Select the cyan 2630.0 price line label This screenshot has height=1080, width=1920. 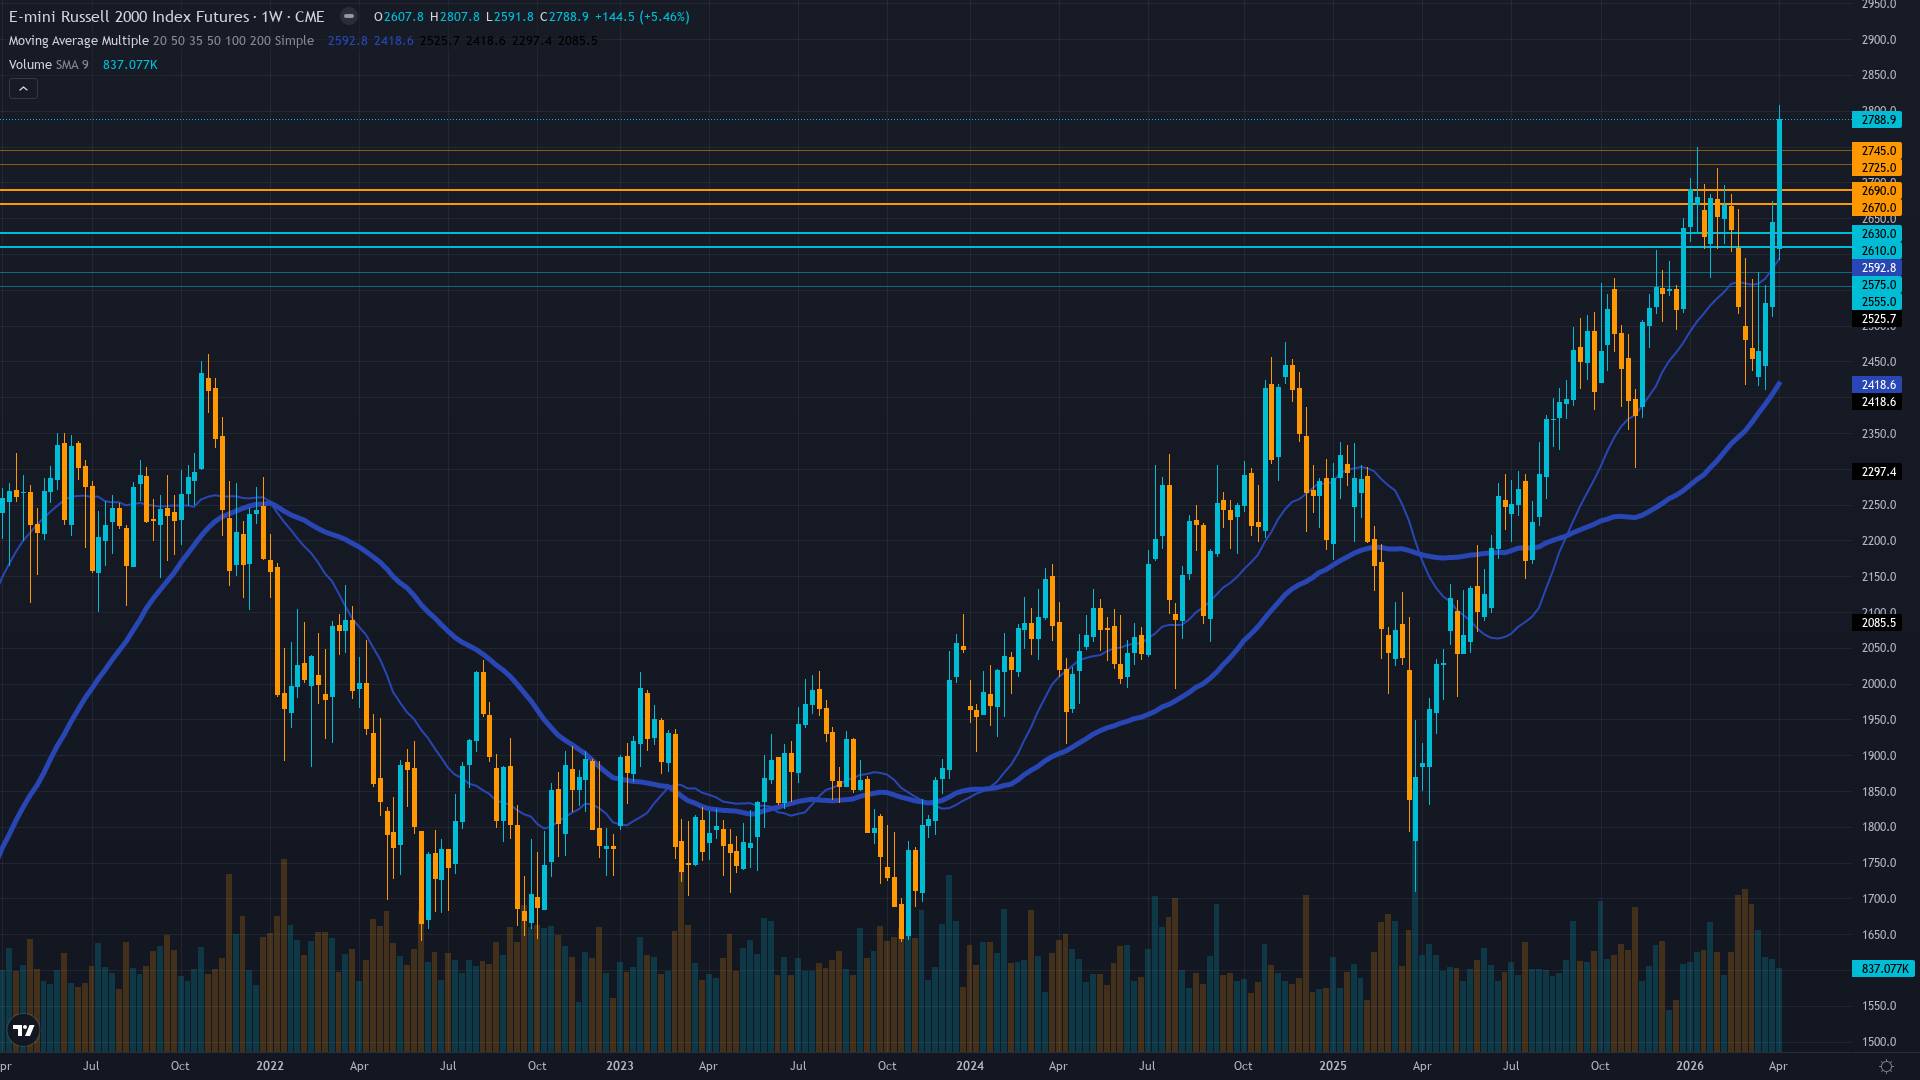[x=1877, y=234]
